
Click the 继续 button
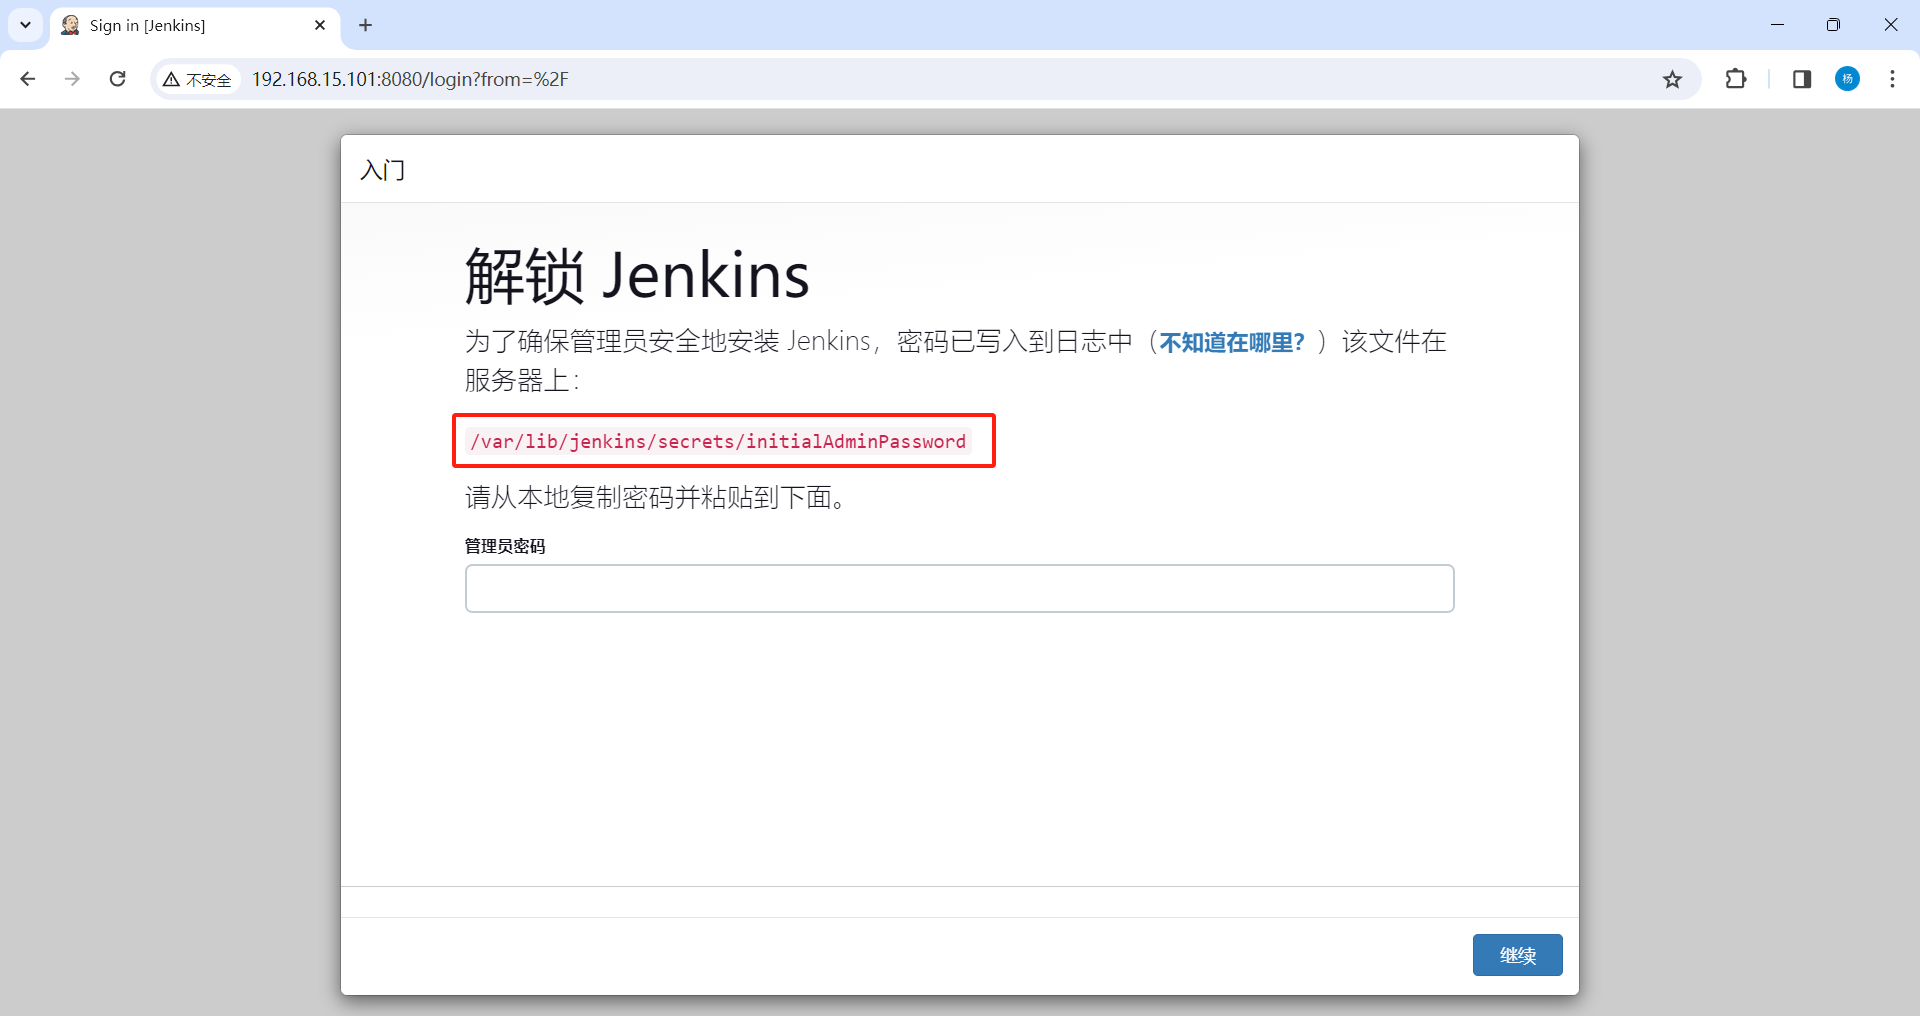pos(1517,955)
